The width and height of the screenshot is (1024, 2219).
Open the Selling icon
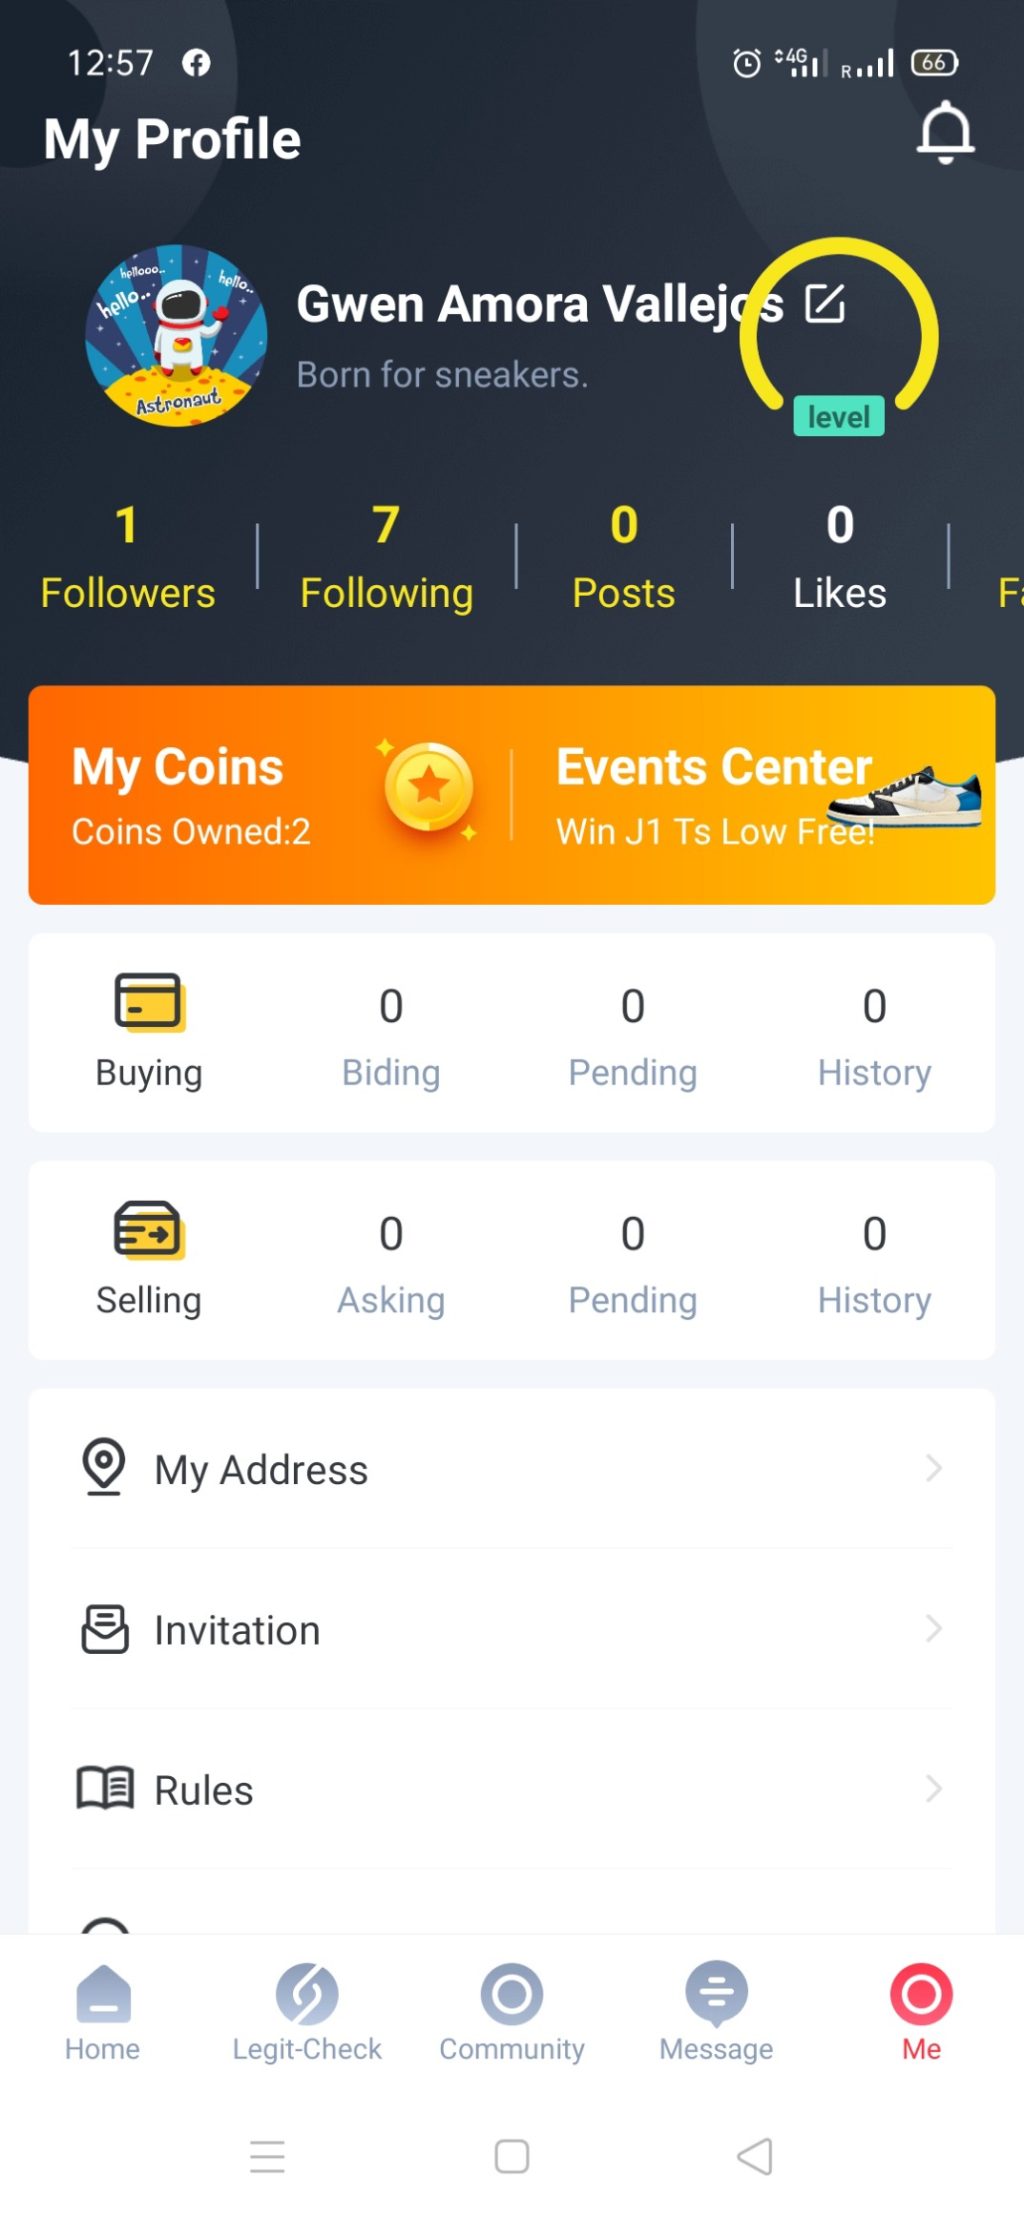[x=149, y=1229]
